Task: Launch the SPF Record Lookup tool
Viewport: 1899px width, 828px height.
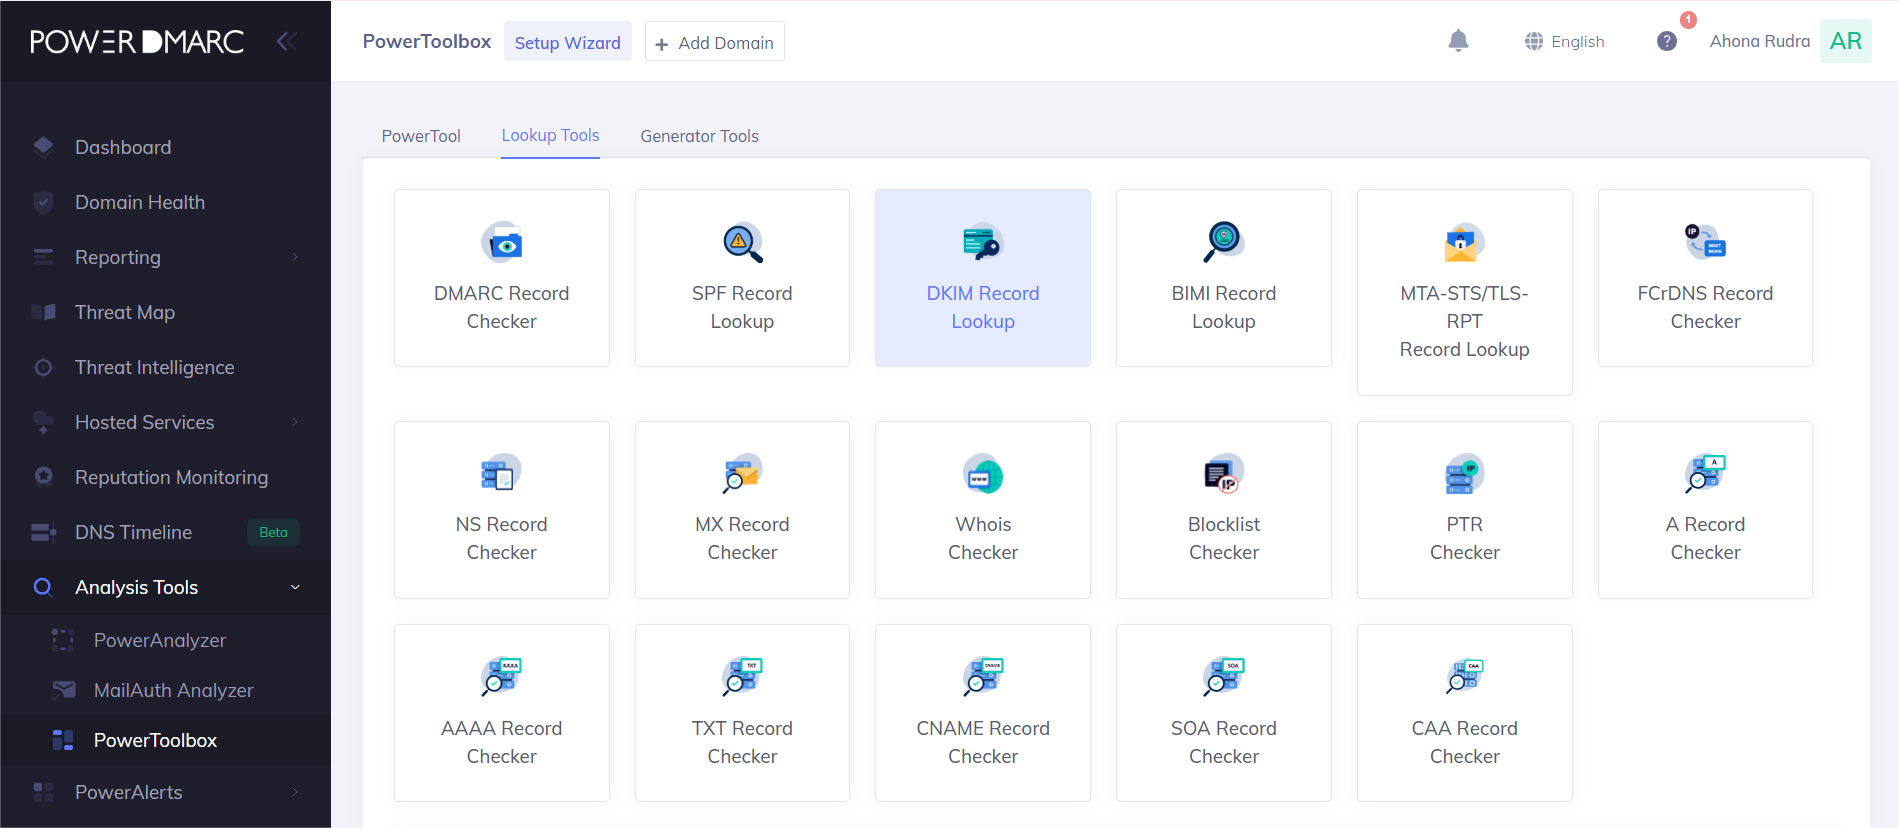Action: pyautogui.click(x=742, y=278)
